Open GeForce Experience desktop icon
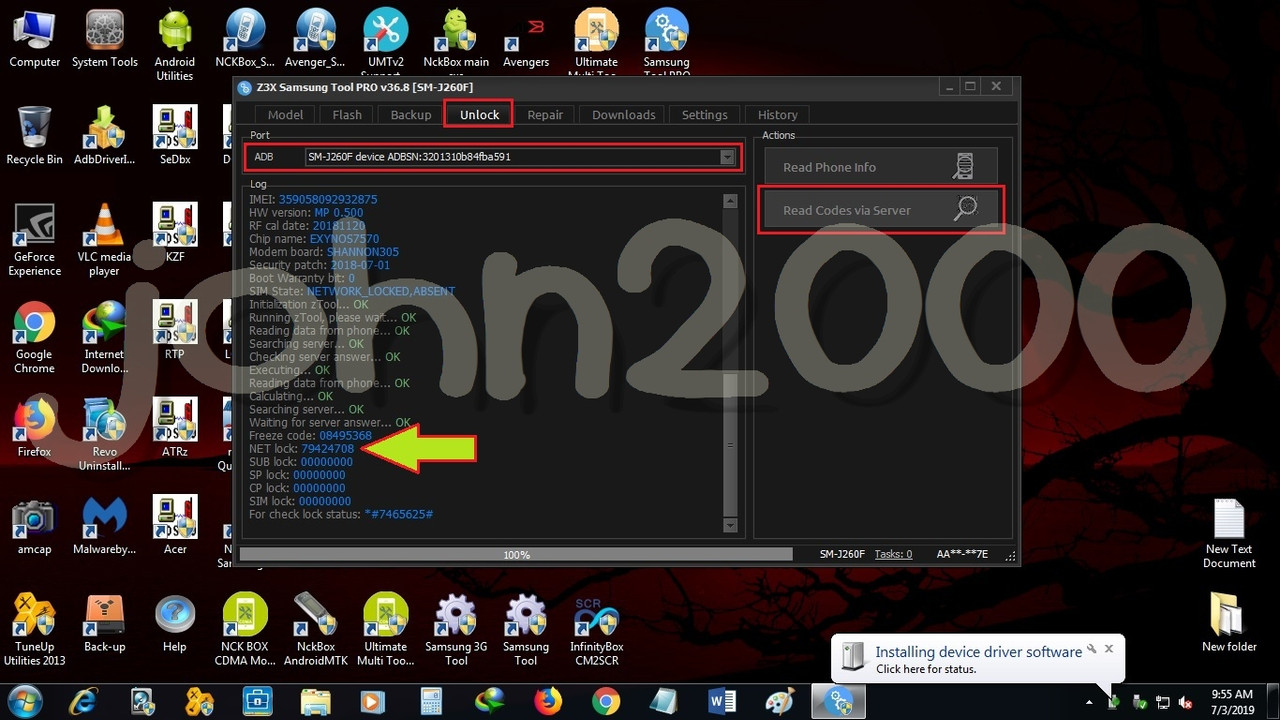Screen dimensions: 1280x720 [34, 240]
